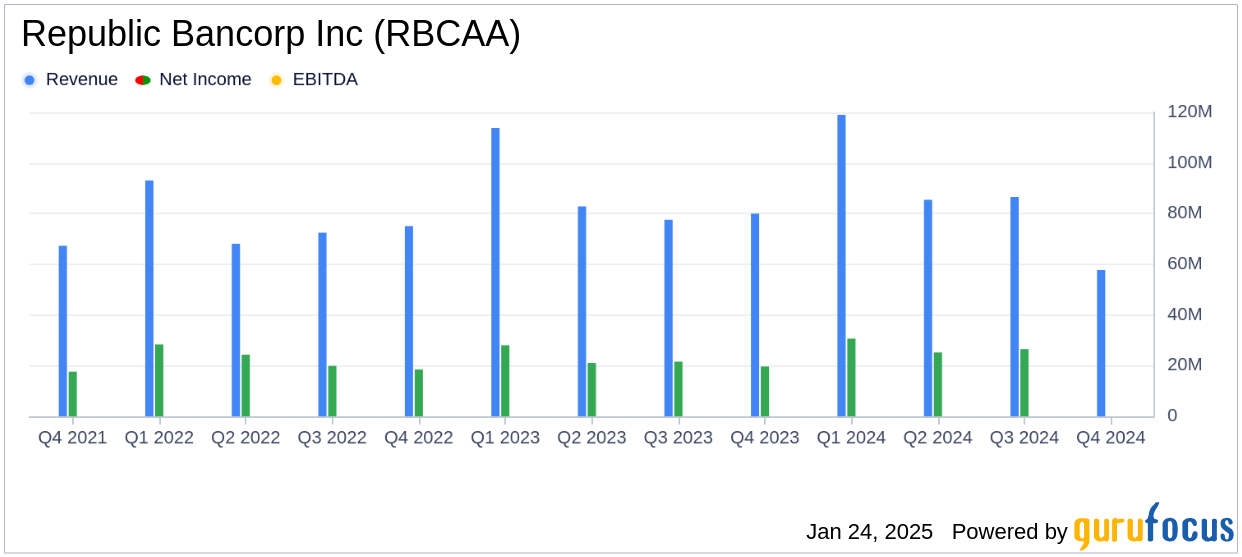Click the Q4 2021 x-axis label
Screen dimensions: 1242x557
click(x=73, y=438)
